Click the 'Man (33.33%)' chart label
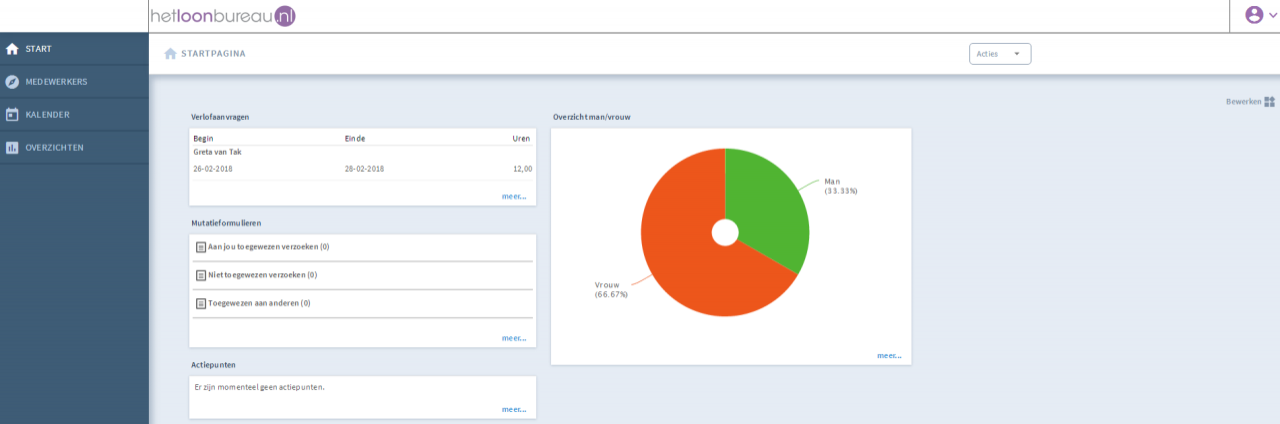 (x=841, y=186)
